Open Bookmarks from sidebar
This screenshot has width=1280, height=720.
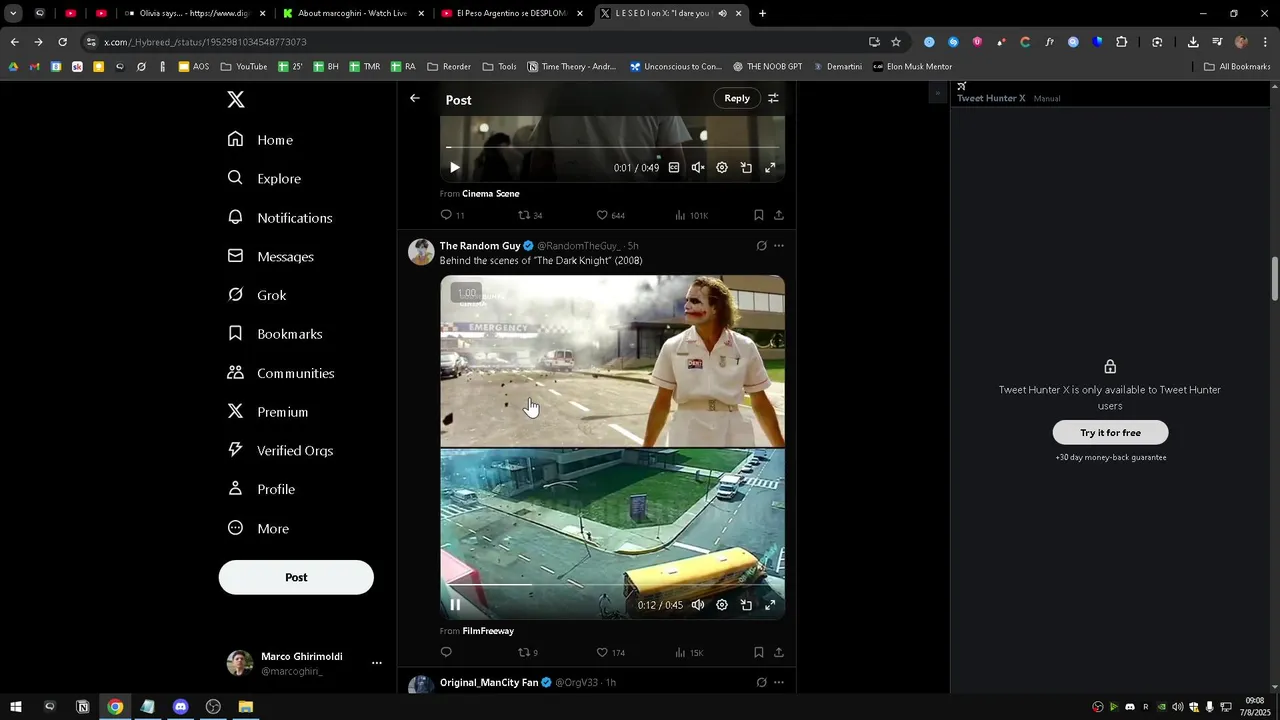274,334
